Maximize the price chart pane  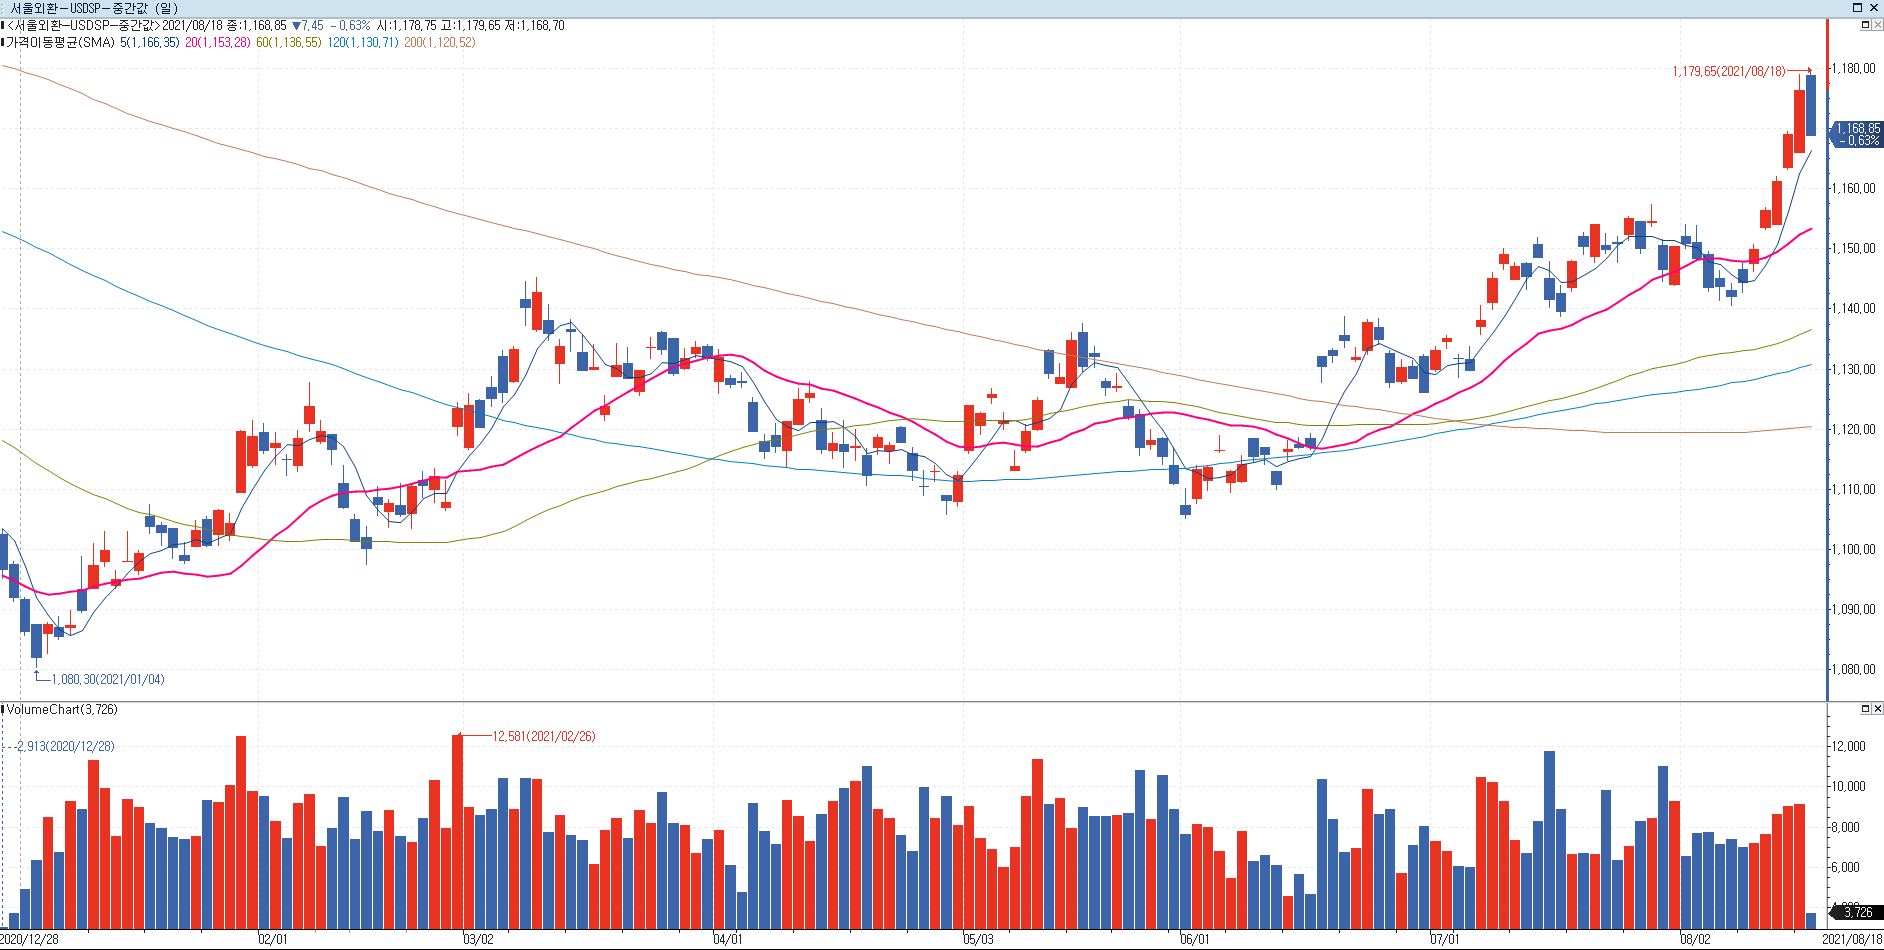1865,25
